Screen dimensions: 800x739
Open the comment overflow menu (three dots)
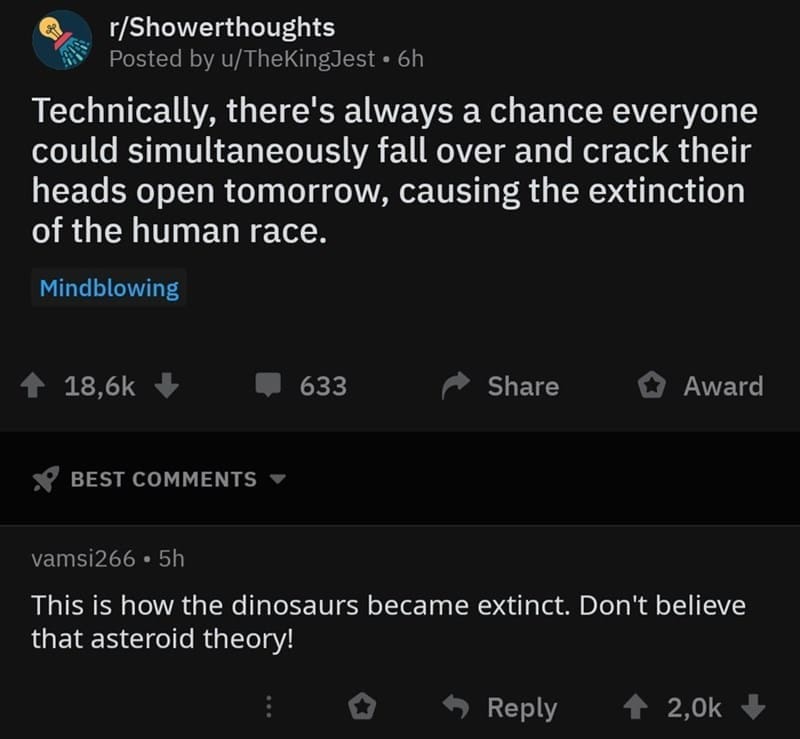(268, 707)
